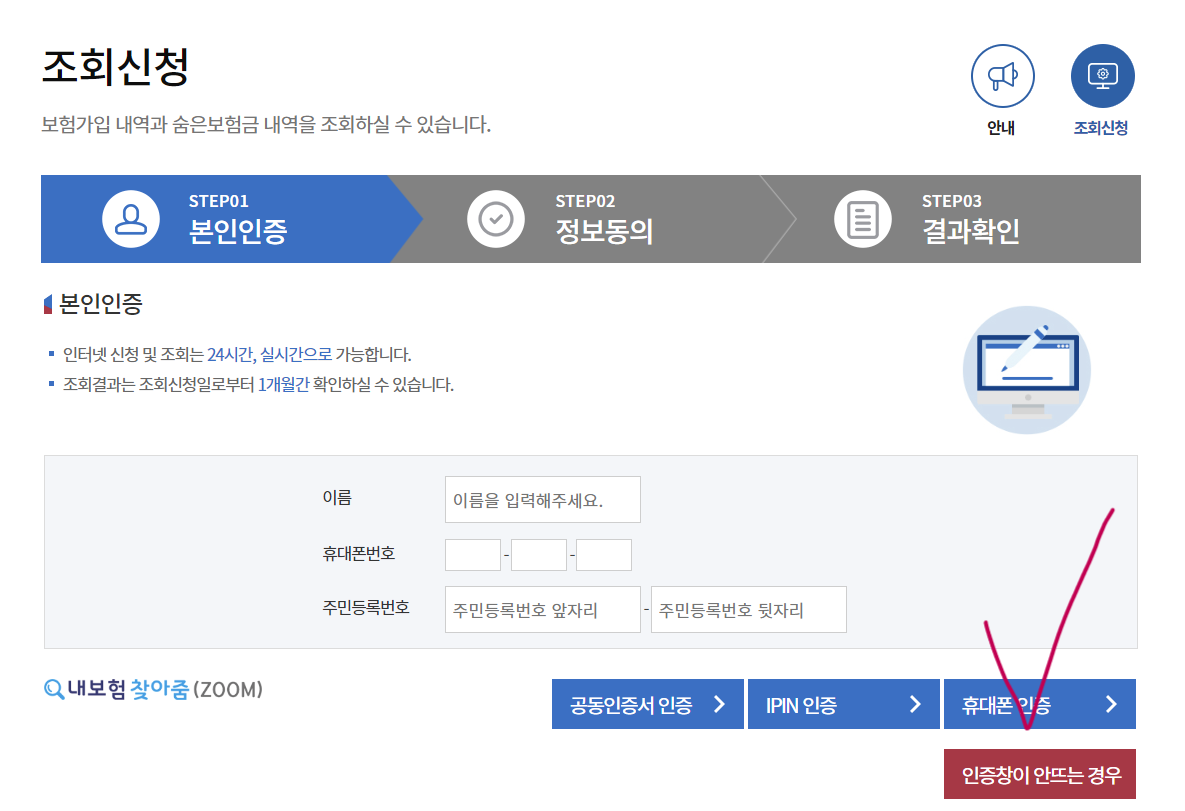Click the 인증창이 안뜨는 경우 button
Viewport: 1185px width, 811px height.
pyautogui.click(x=1040, y=774)
